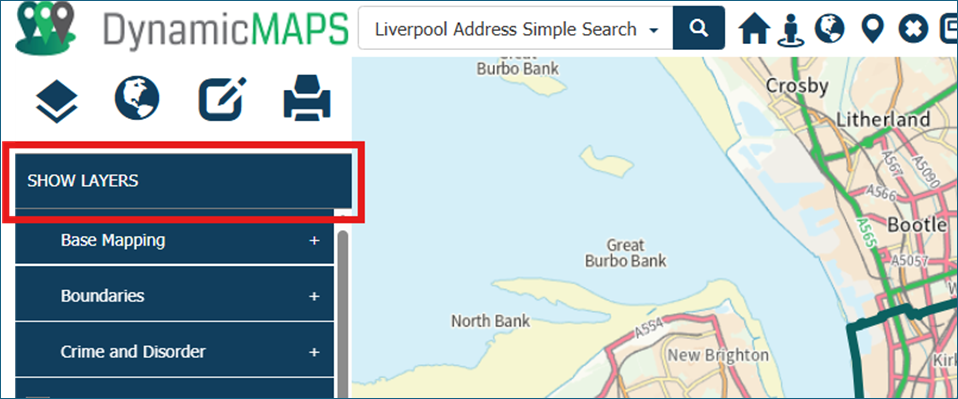Expand Boundaries layer group plus sign
958x399 pixels.
point(314,296)
